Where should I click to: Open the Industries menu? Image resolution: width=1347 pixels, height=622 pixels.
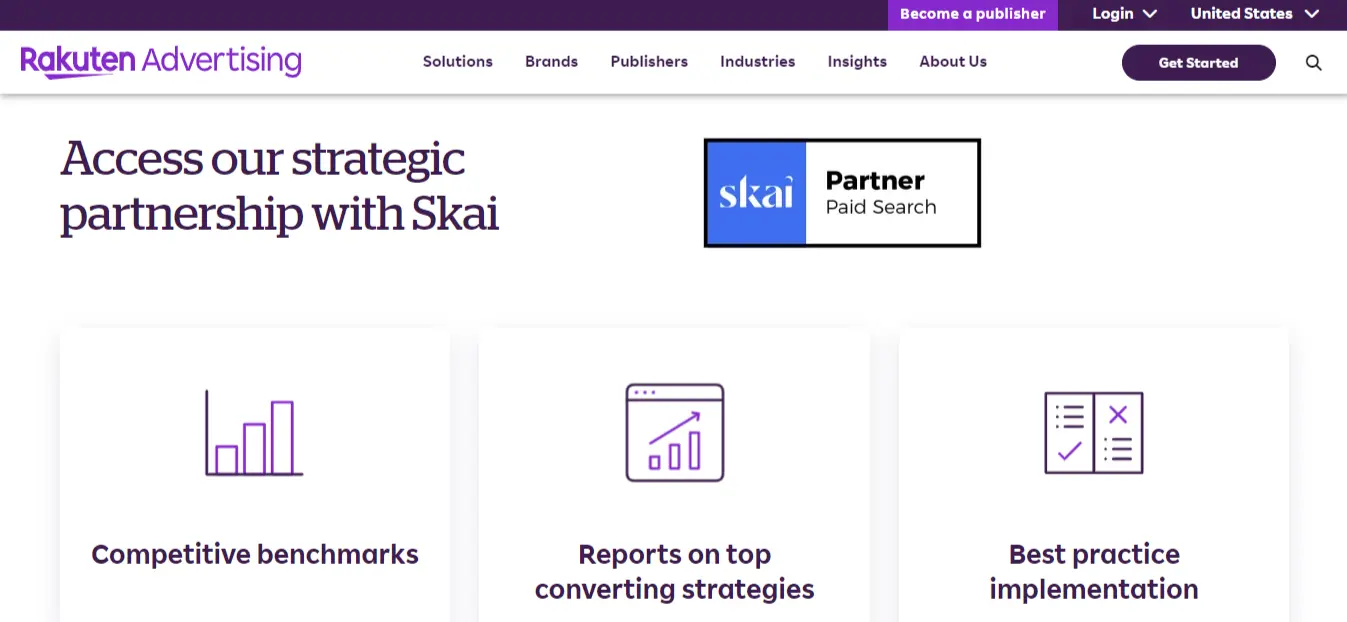[x=758, y=61]
